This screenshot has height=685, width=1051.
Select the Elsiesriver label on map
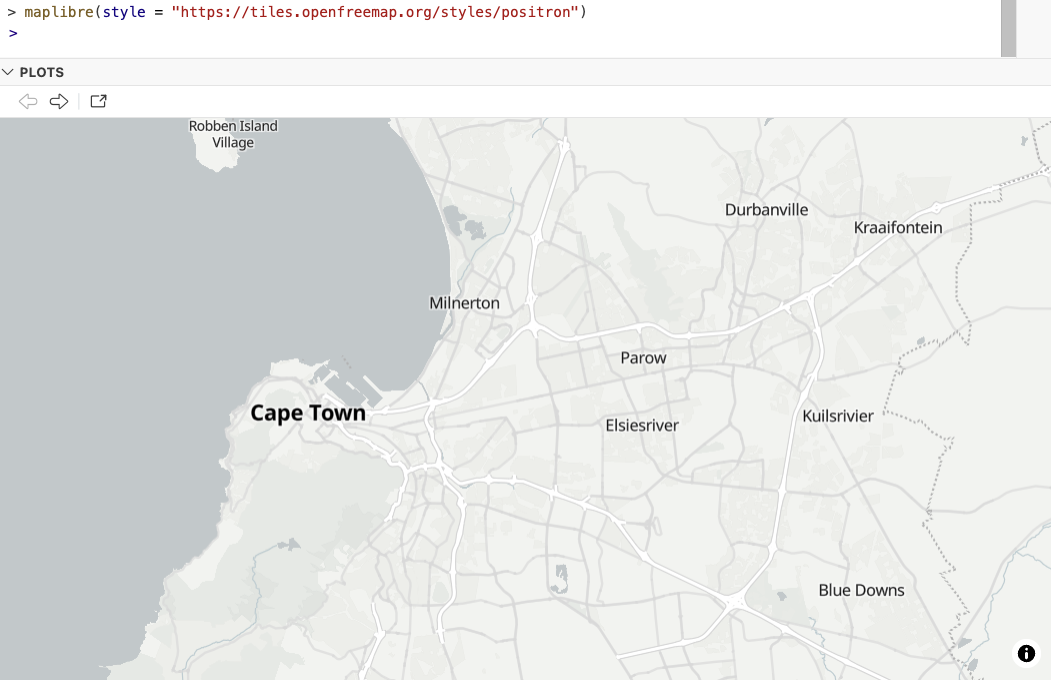pos(642,426)
